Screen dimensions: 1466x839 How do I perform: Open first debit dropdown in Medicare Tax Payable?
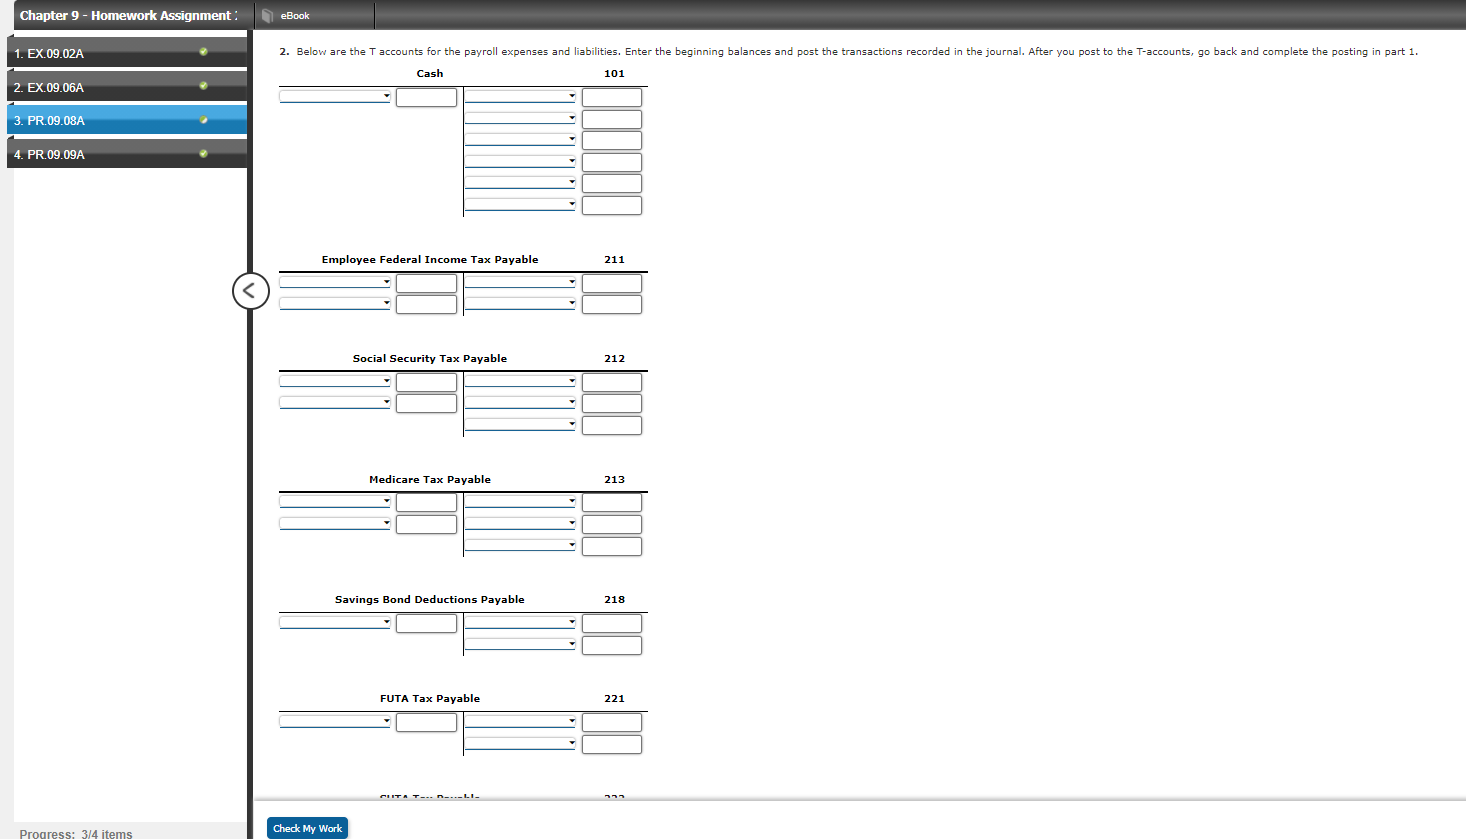point(335,502)
